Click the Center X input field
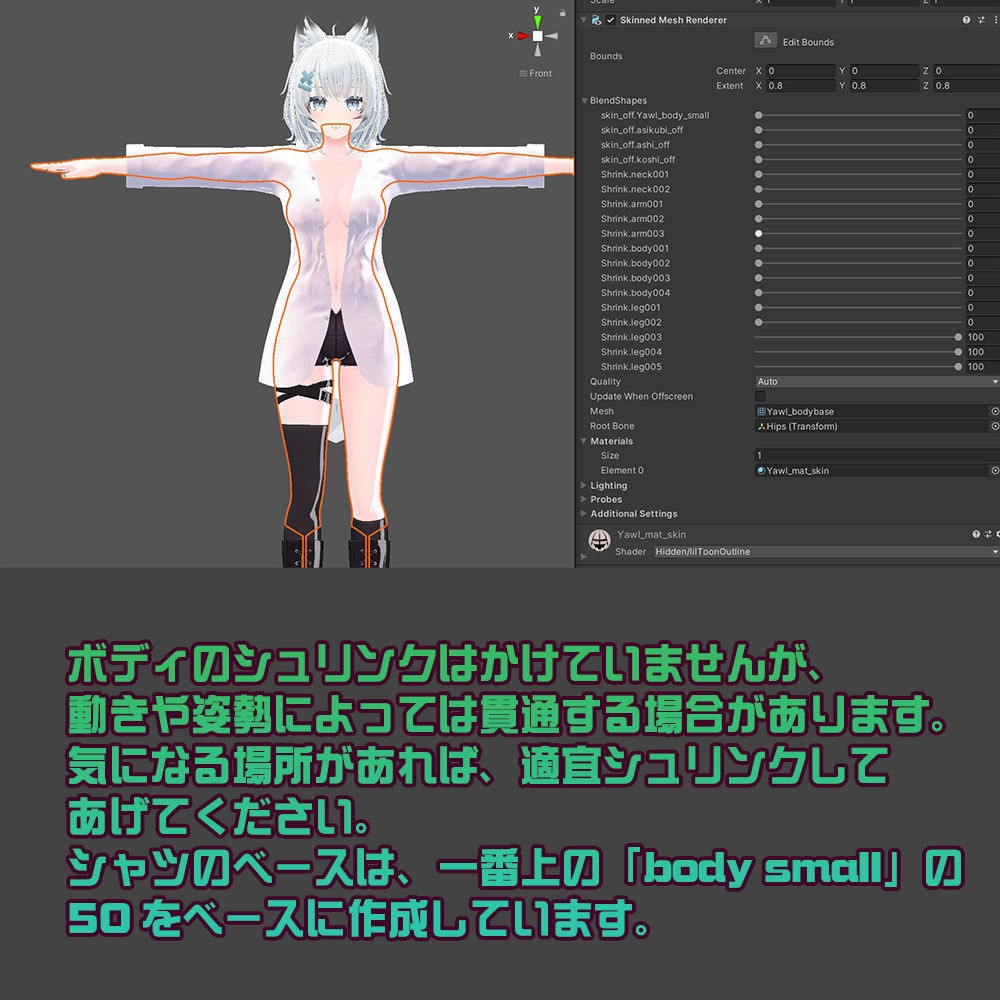This screenshot has height=1000, width=1000. pos(800,71)
